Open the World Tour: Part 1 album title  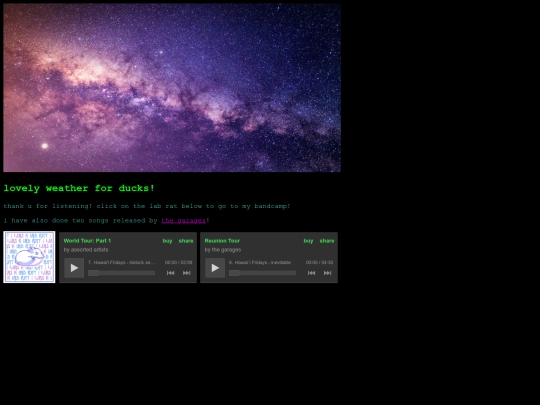(x=87, y=241)
